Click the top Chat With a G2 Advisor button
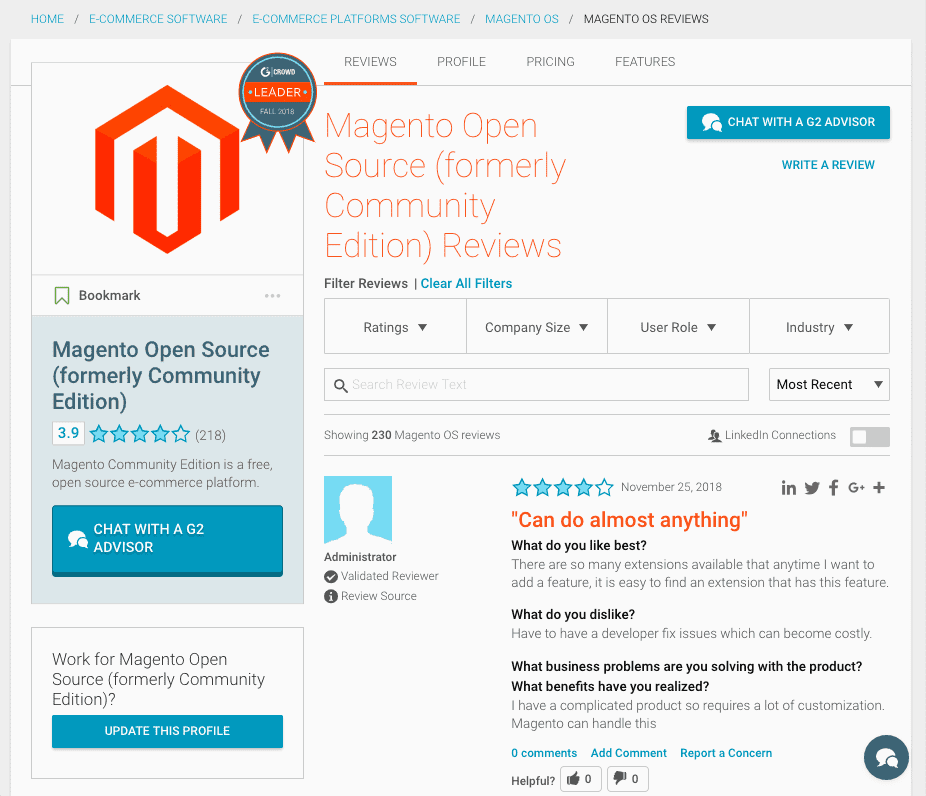926x796 pixels. (x=788, y=122)
